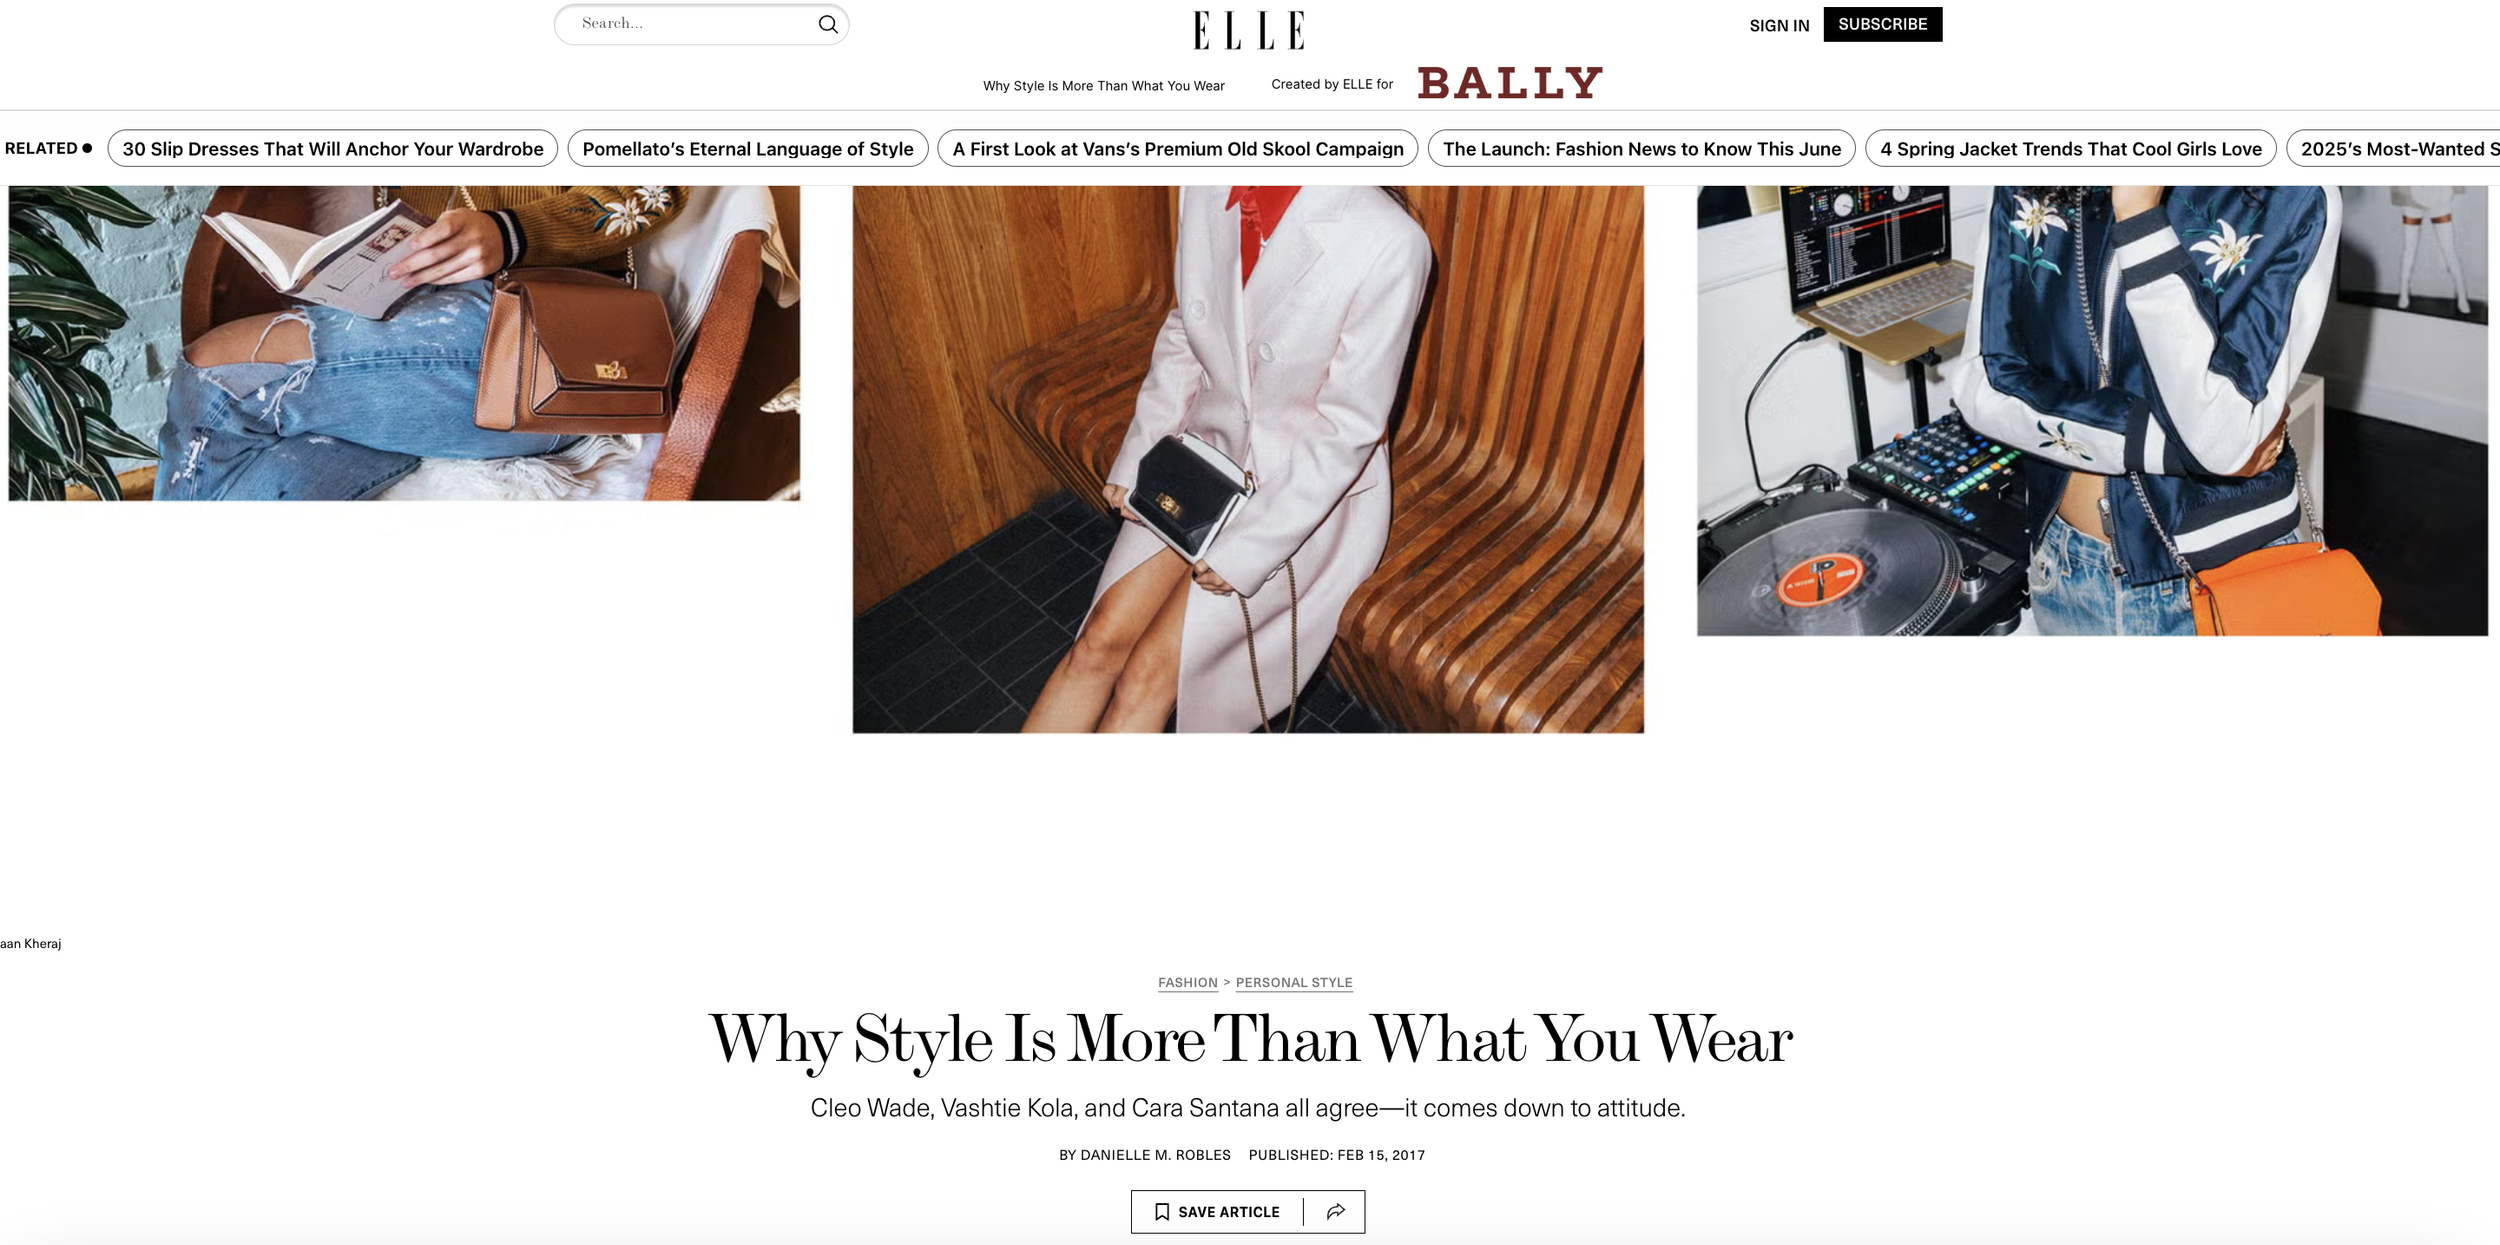Click the share arrow icon

tap(1335, 1212)
